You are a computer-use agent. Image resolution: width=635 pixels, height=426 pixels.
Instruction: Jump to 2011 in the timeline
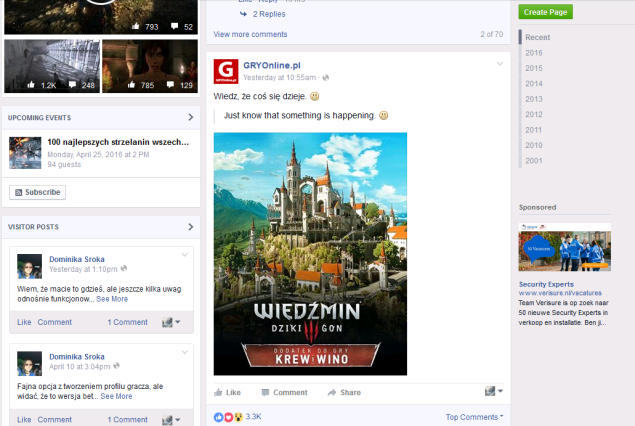point(534,130)
